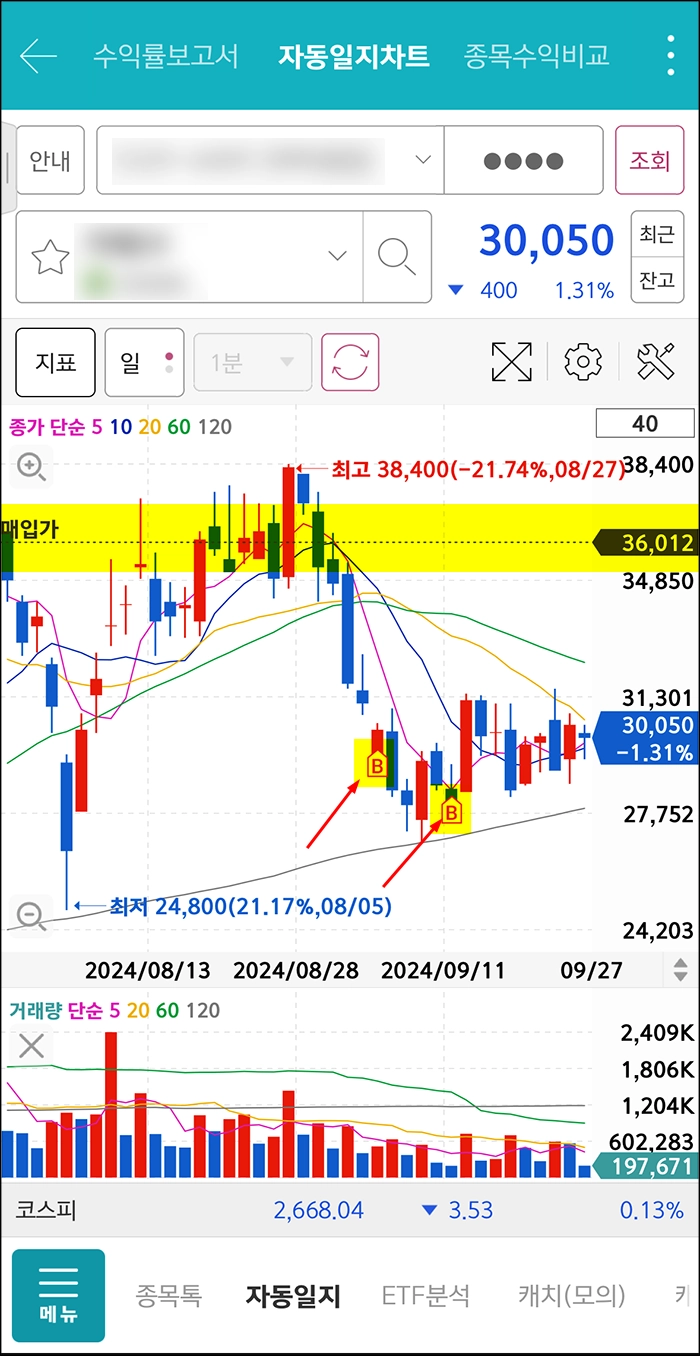
Task: Tap the first buy marker B
Action: pos(377,766)
